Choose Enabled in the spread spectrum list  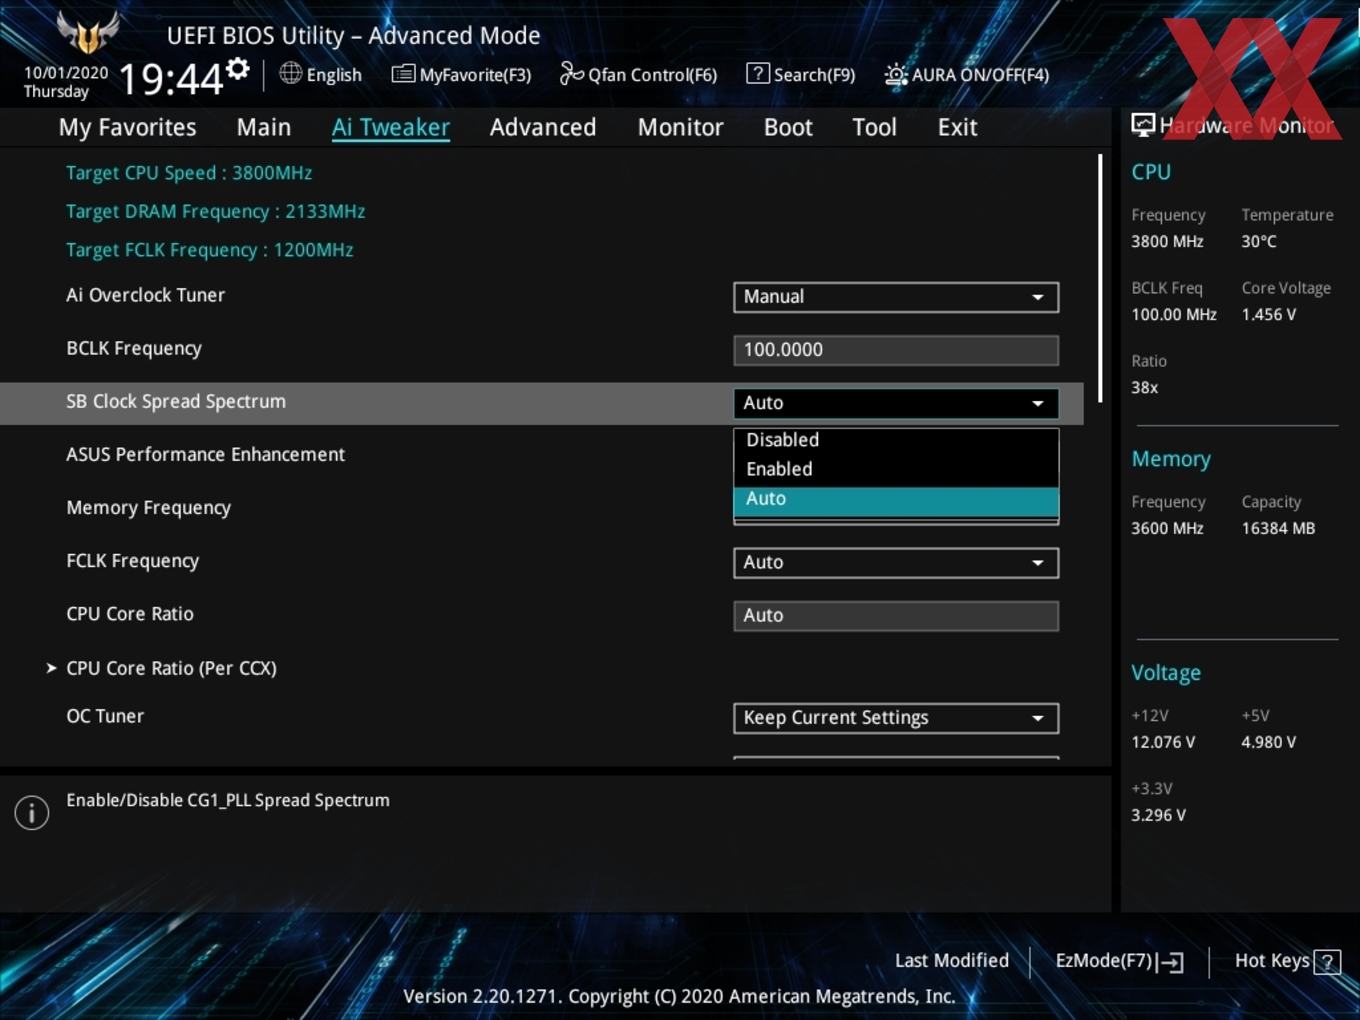click(x=896, y=469)
